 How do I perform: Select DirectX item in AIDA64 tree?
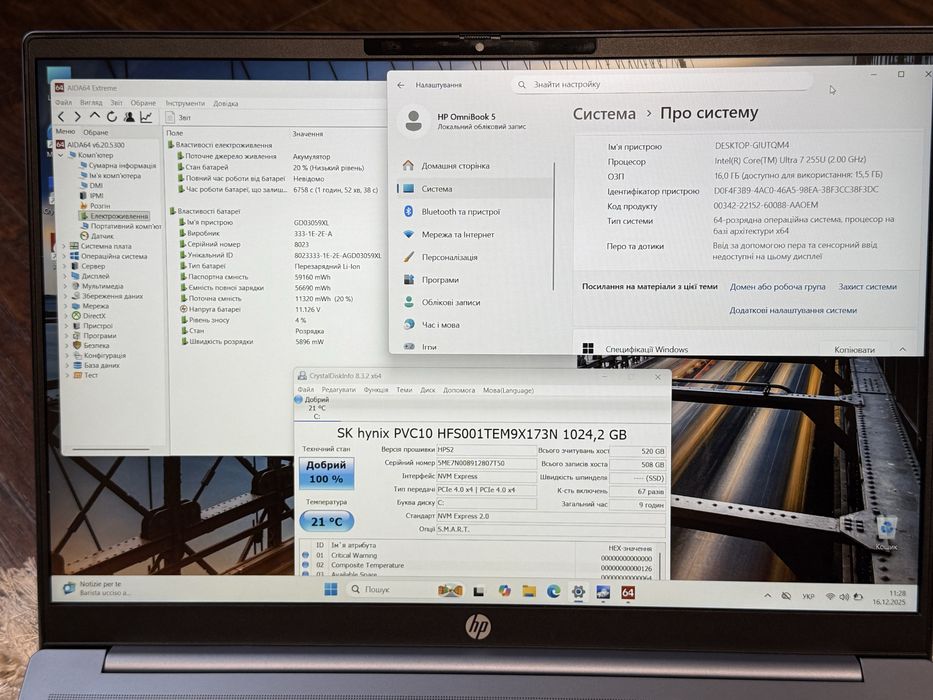[89, 316]
